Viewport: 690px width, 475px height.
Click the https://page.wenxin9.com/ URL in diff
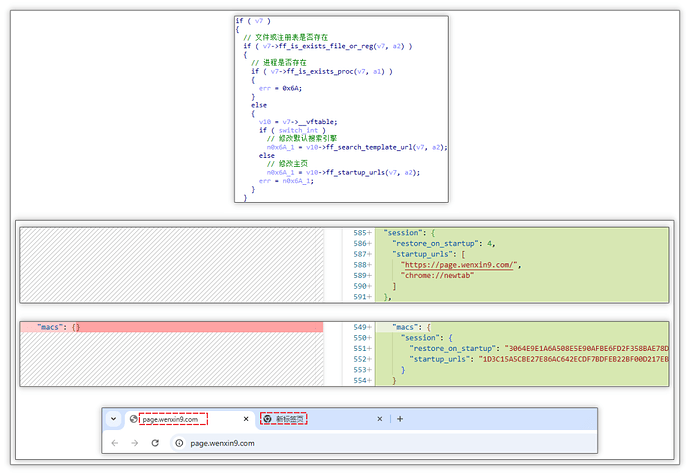457,264
